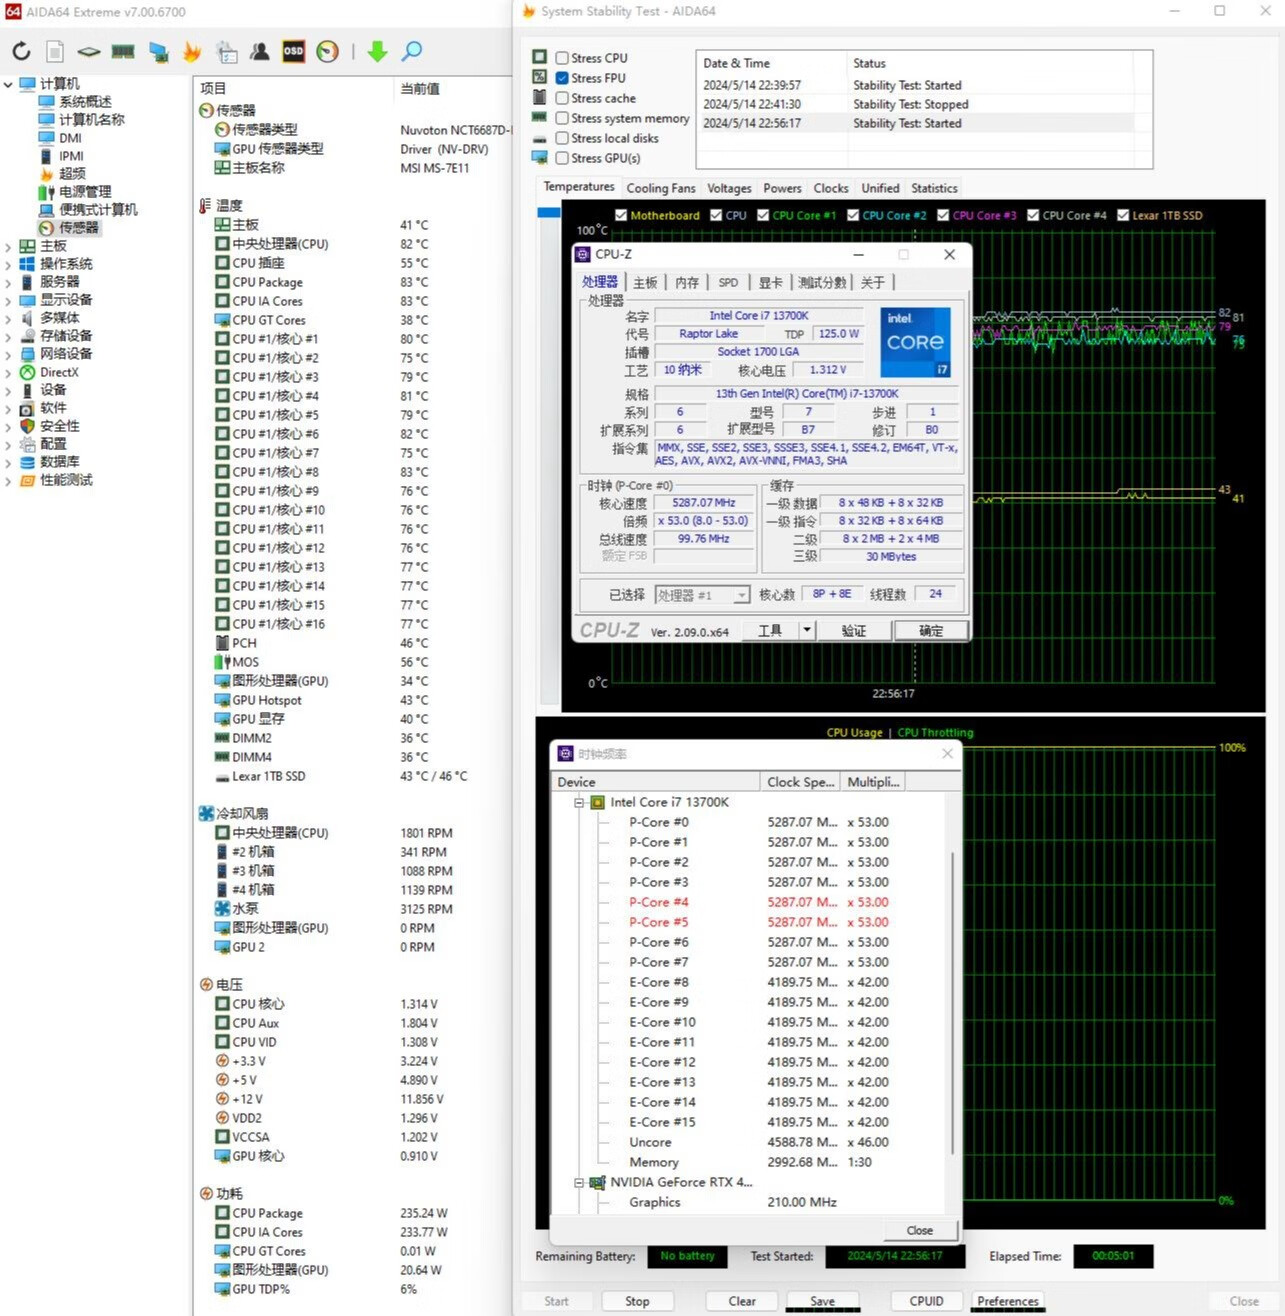Toggle the Motherboard graph checkbox
Screen dimensions: 1285x1316
click(621, 215)
